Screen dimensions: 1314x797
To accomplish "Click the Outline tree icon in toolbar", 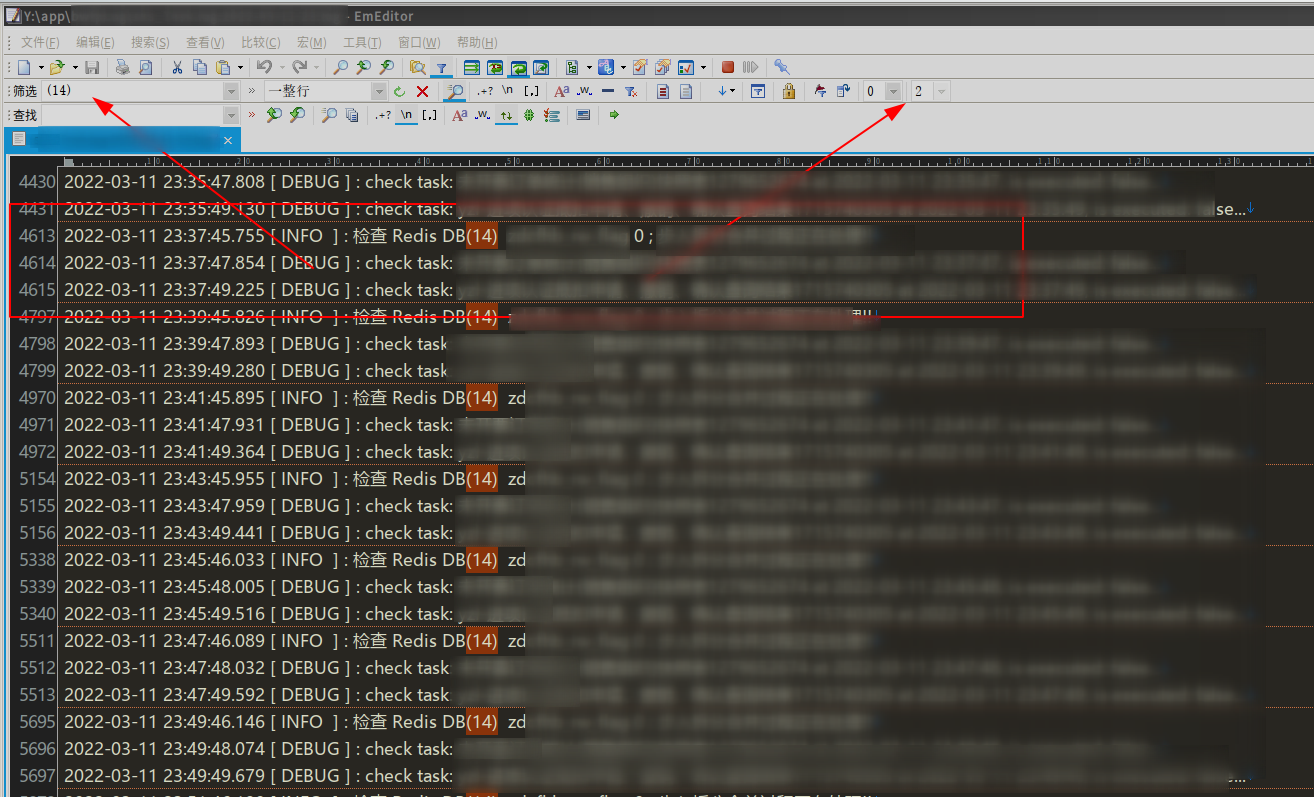I will click(x=572, y=67).
